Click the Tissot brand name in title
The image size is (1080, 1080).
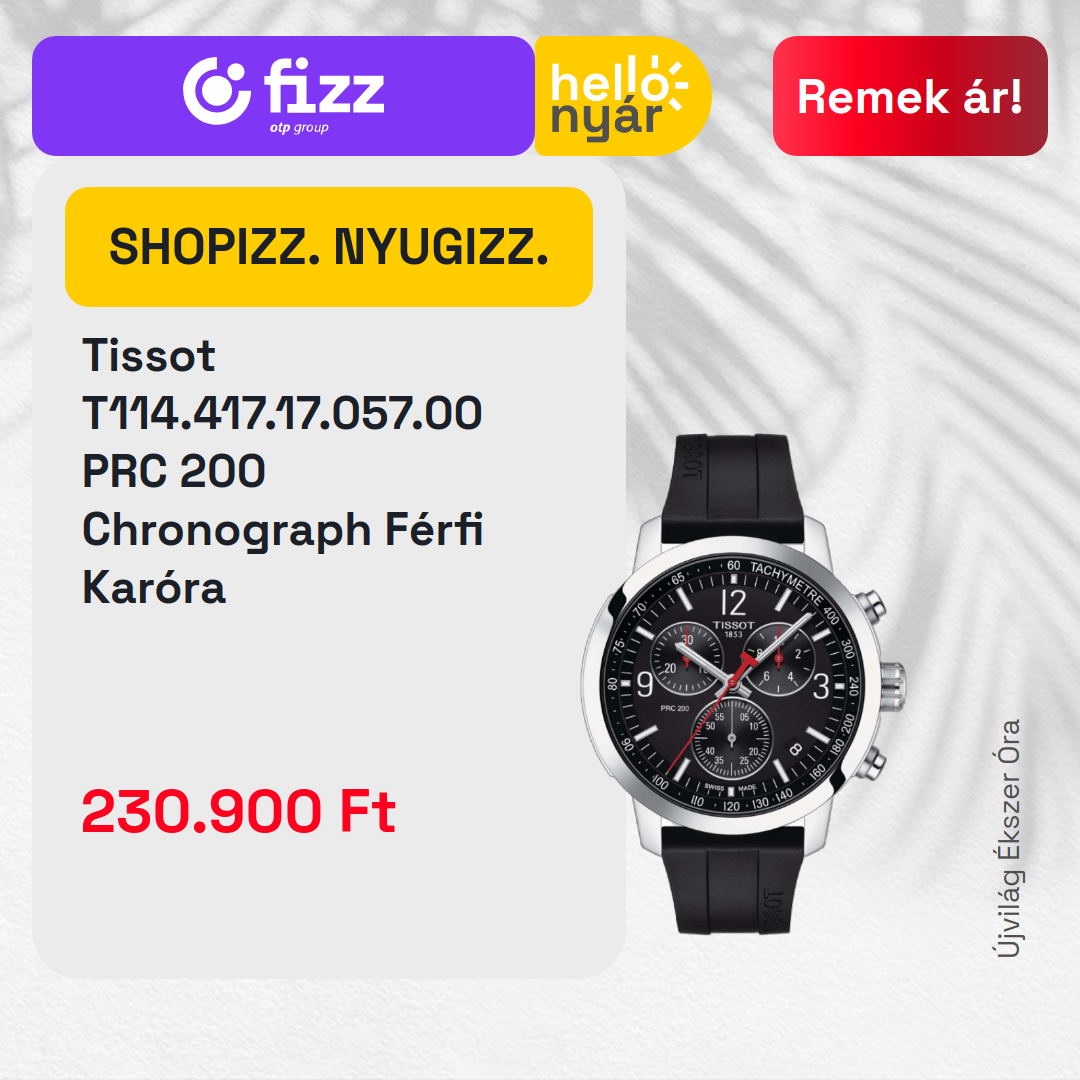pyautogui.click(x=149, y=355)
